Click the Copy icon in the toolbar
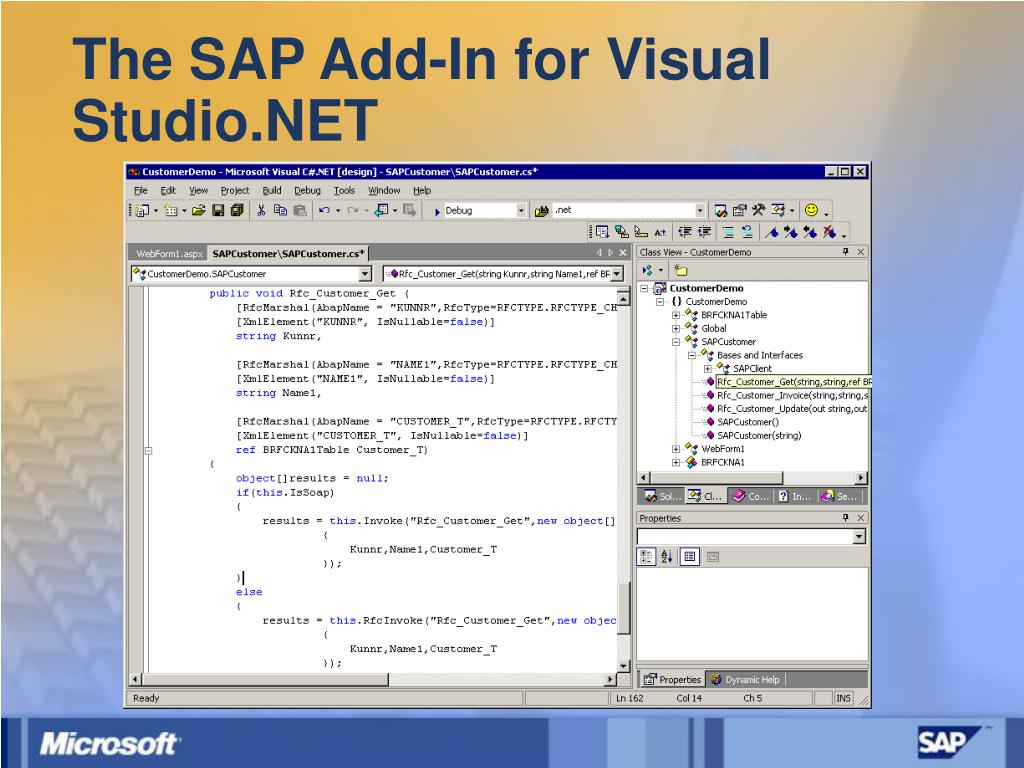The image size is (1024, 768). (280, 211)
